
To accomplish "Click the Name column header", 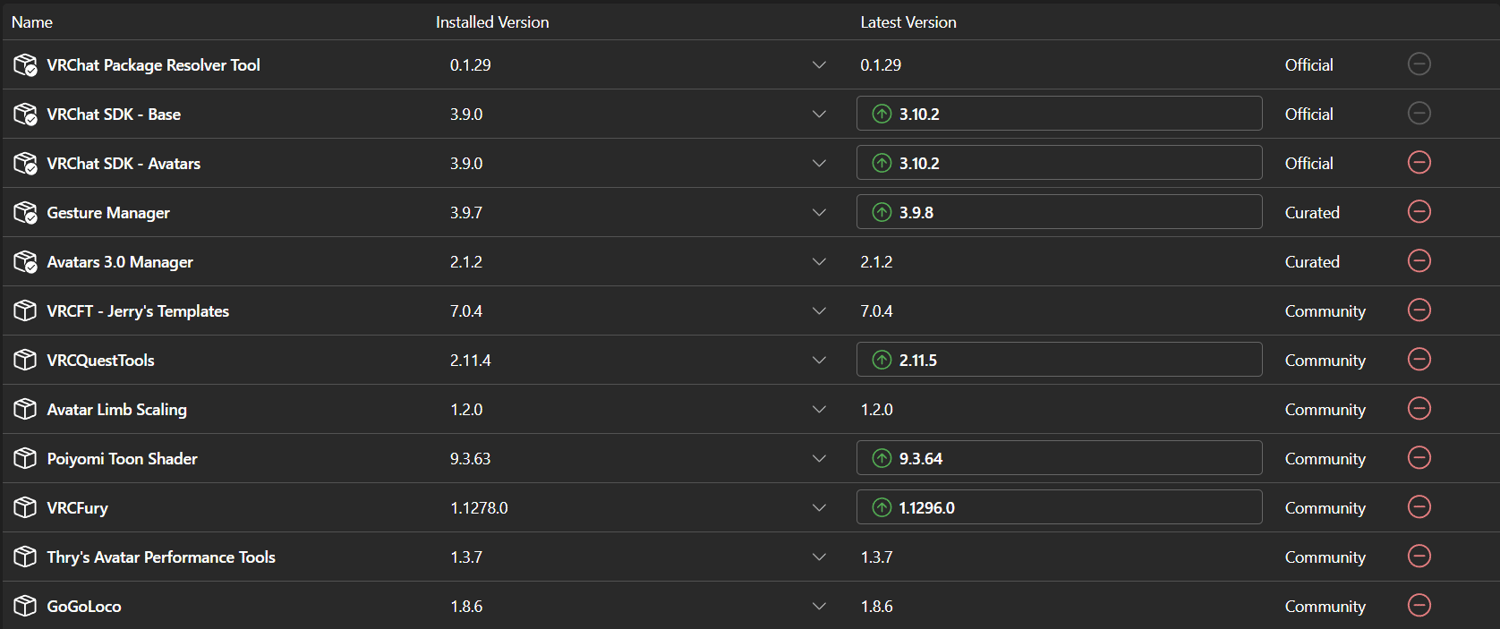I will (32, 22).
